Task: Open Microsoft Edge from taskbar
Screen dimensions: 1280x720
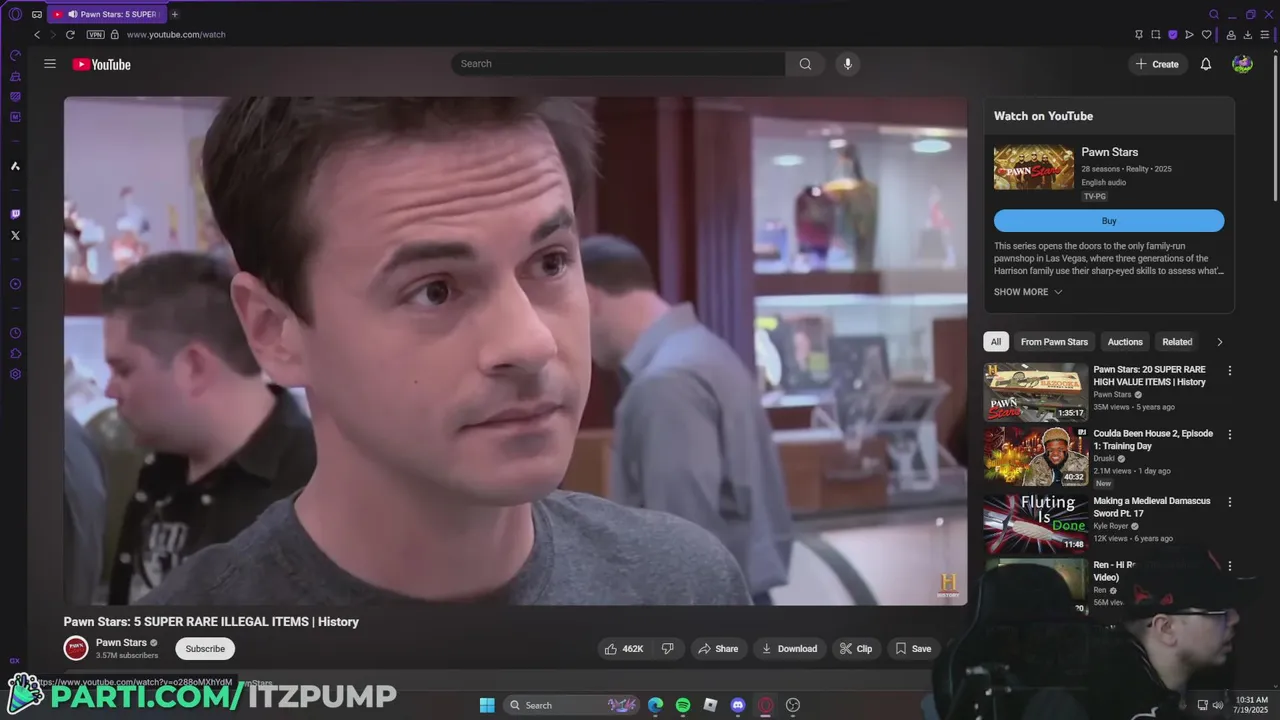Action: coord(655,705)
